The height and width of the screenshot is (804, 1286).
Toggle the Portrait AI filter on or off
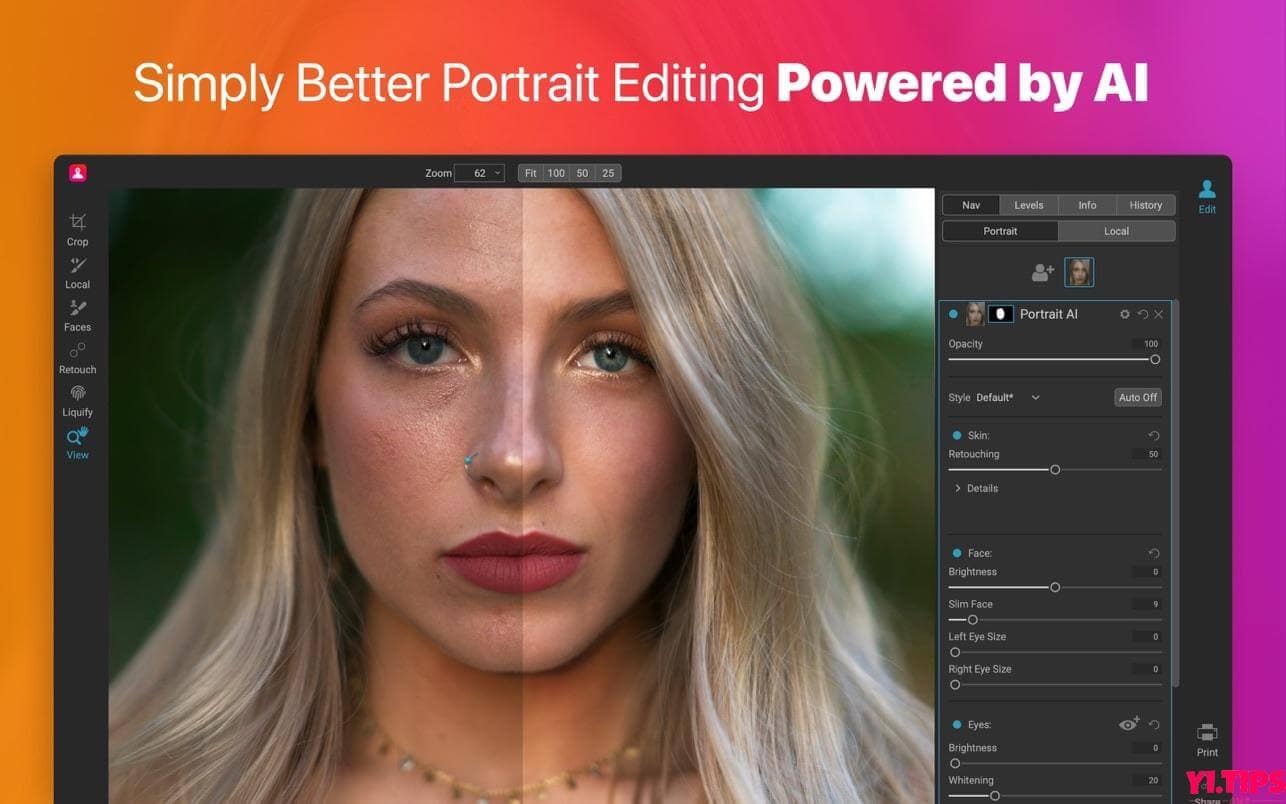(952, 313)
